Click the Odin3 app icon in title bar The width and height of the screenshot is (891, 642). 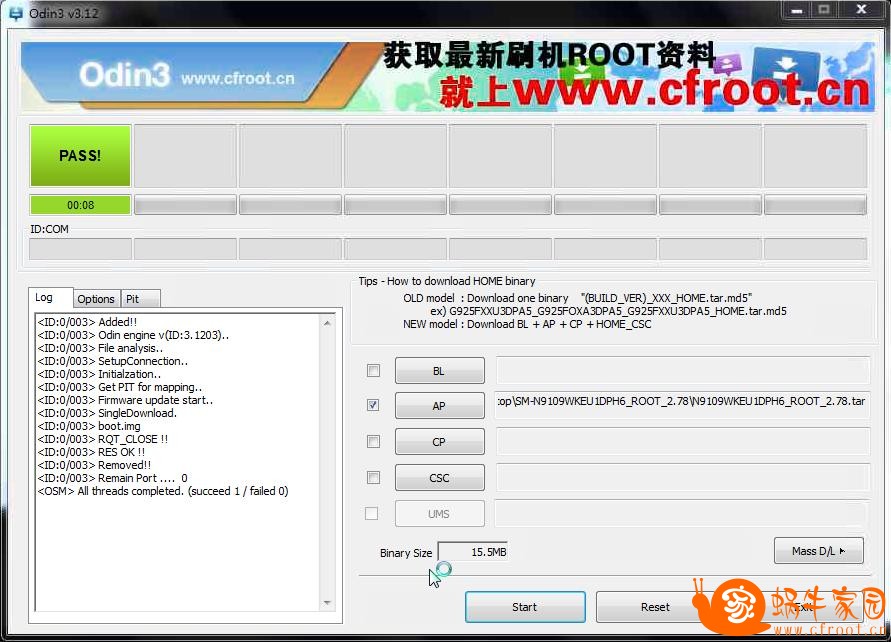[15, 12]
